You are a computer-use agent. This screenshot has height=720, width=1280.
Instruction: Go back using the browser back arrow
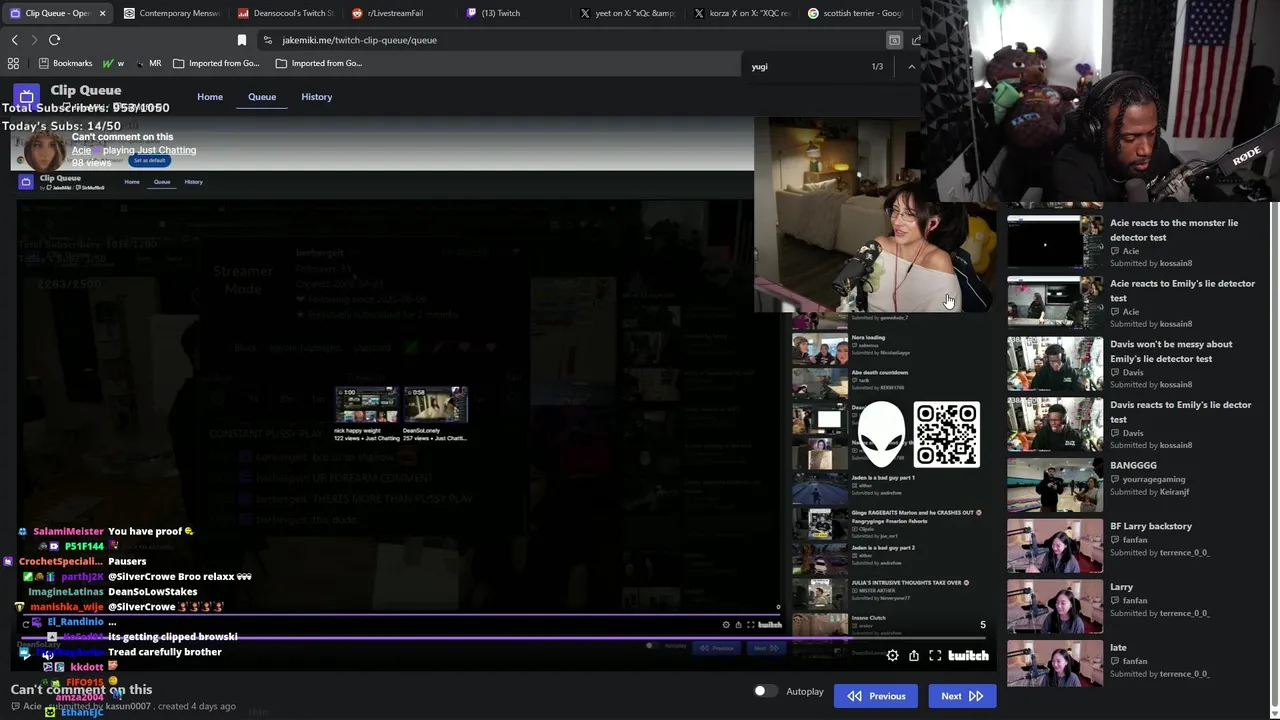(14, 40)
